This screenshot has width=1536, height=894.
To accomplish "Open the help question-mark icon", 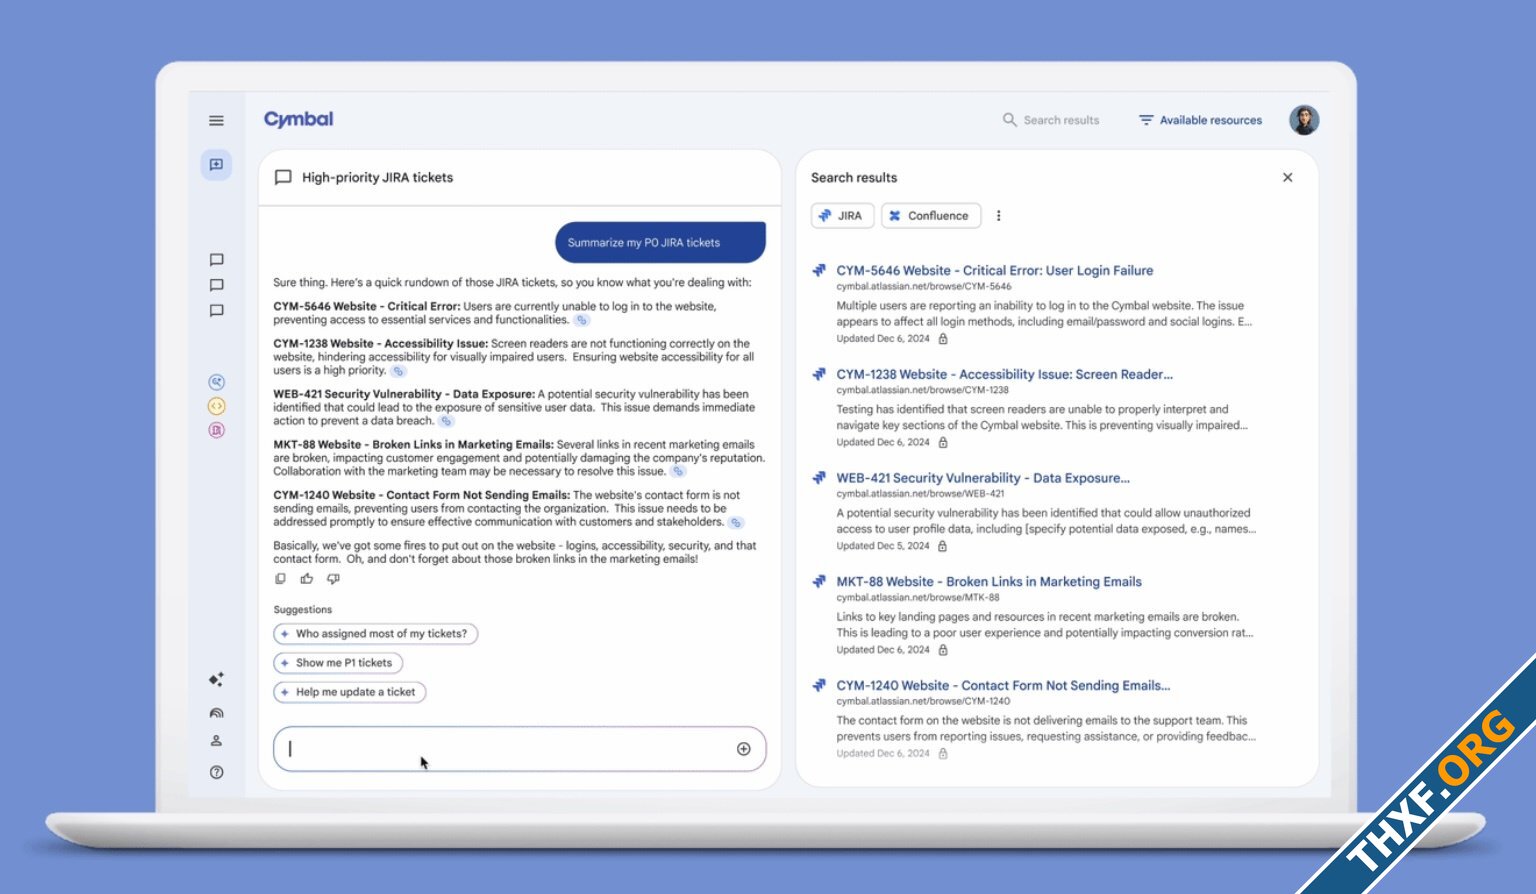I will click(x=216, y=772).
